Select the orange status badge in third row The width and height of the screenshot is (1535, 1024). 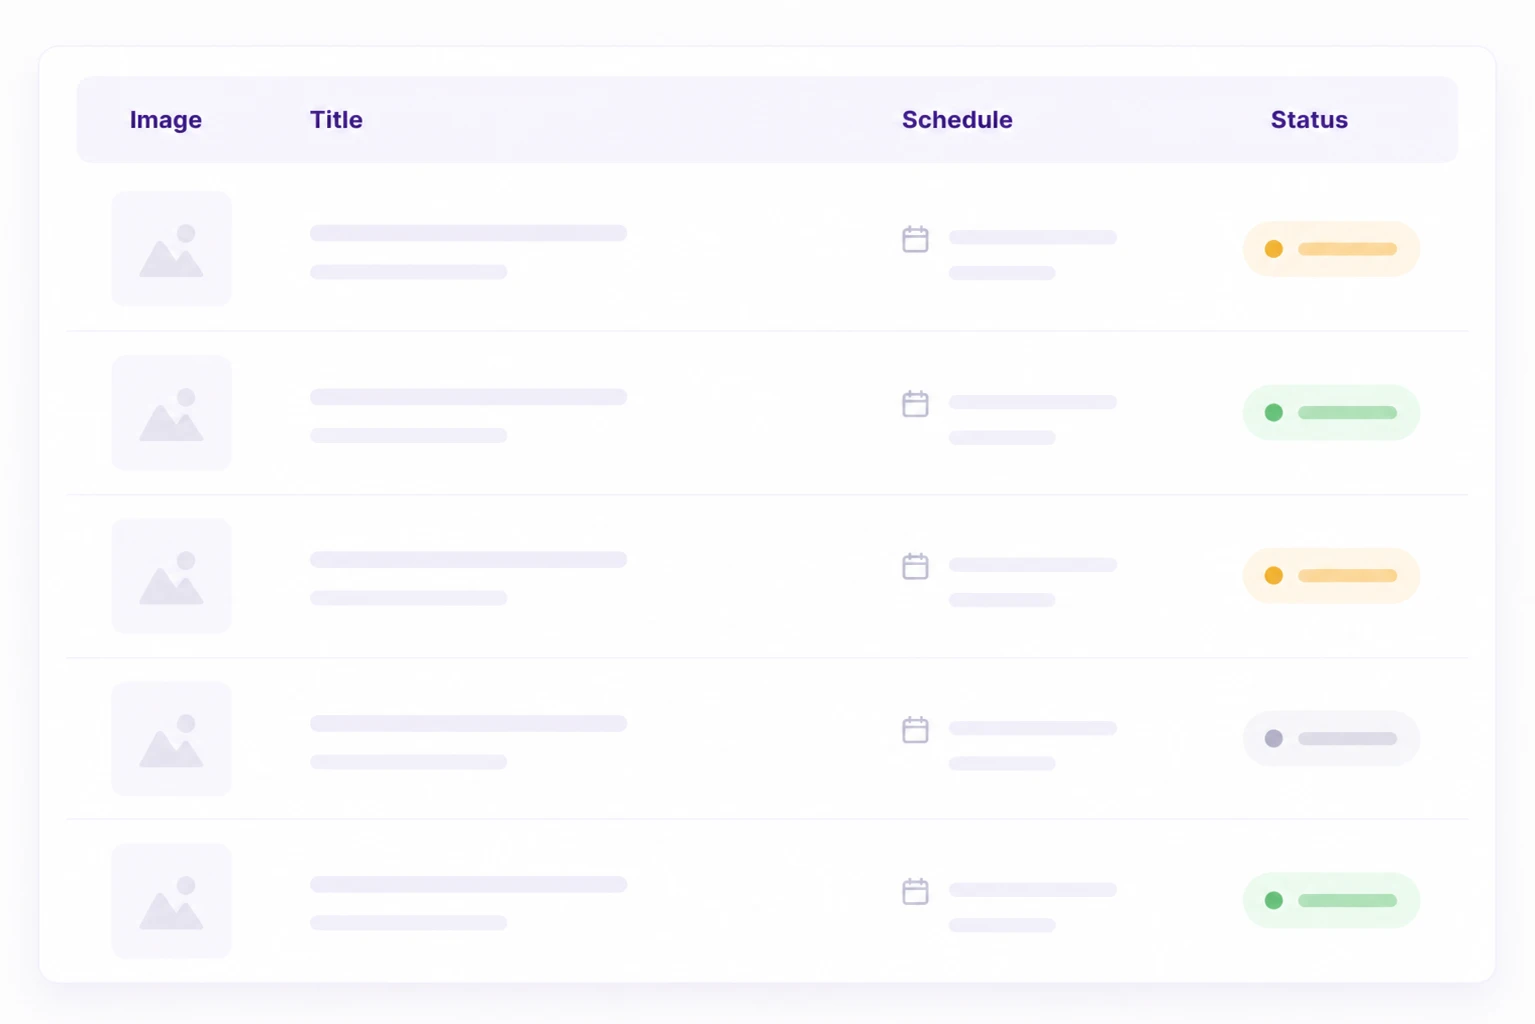(x=1331, y=575)
